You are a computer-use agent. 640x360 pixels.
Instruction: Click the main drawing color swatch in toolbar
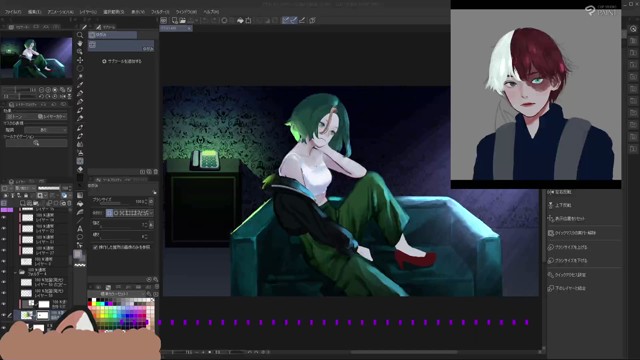[x=78, y=254]
